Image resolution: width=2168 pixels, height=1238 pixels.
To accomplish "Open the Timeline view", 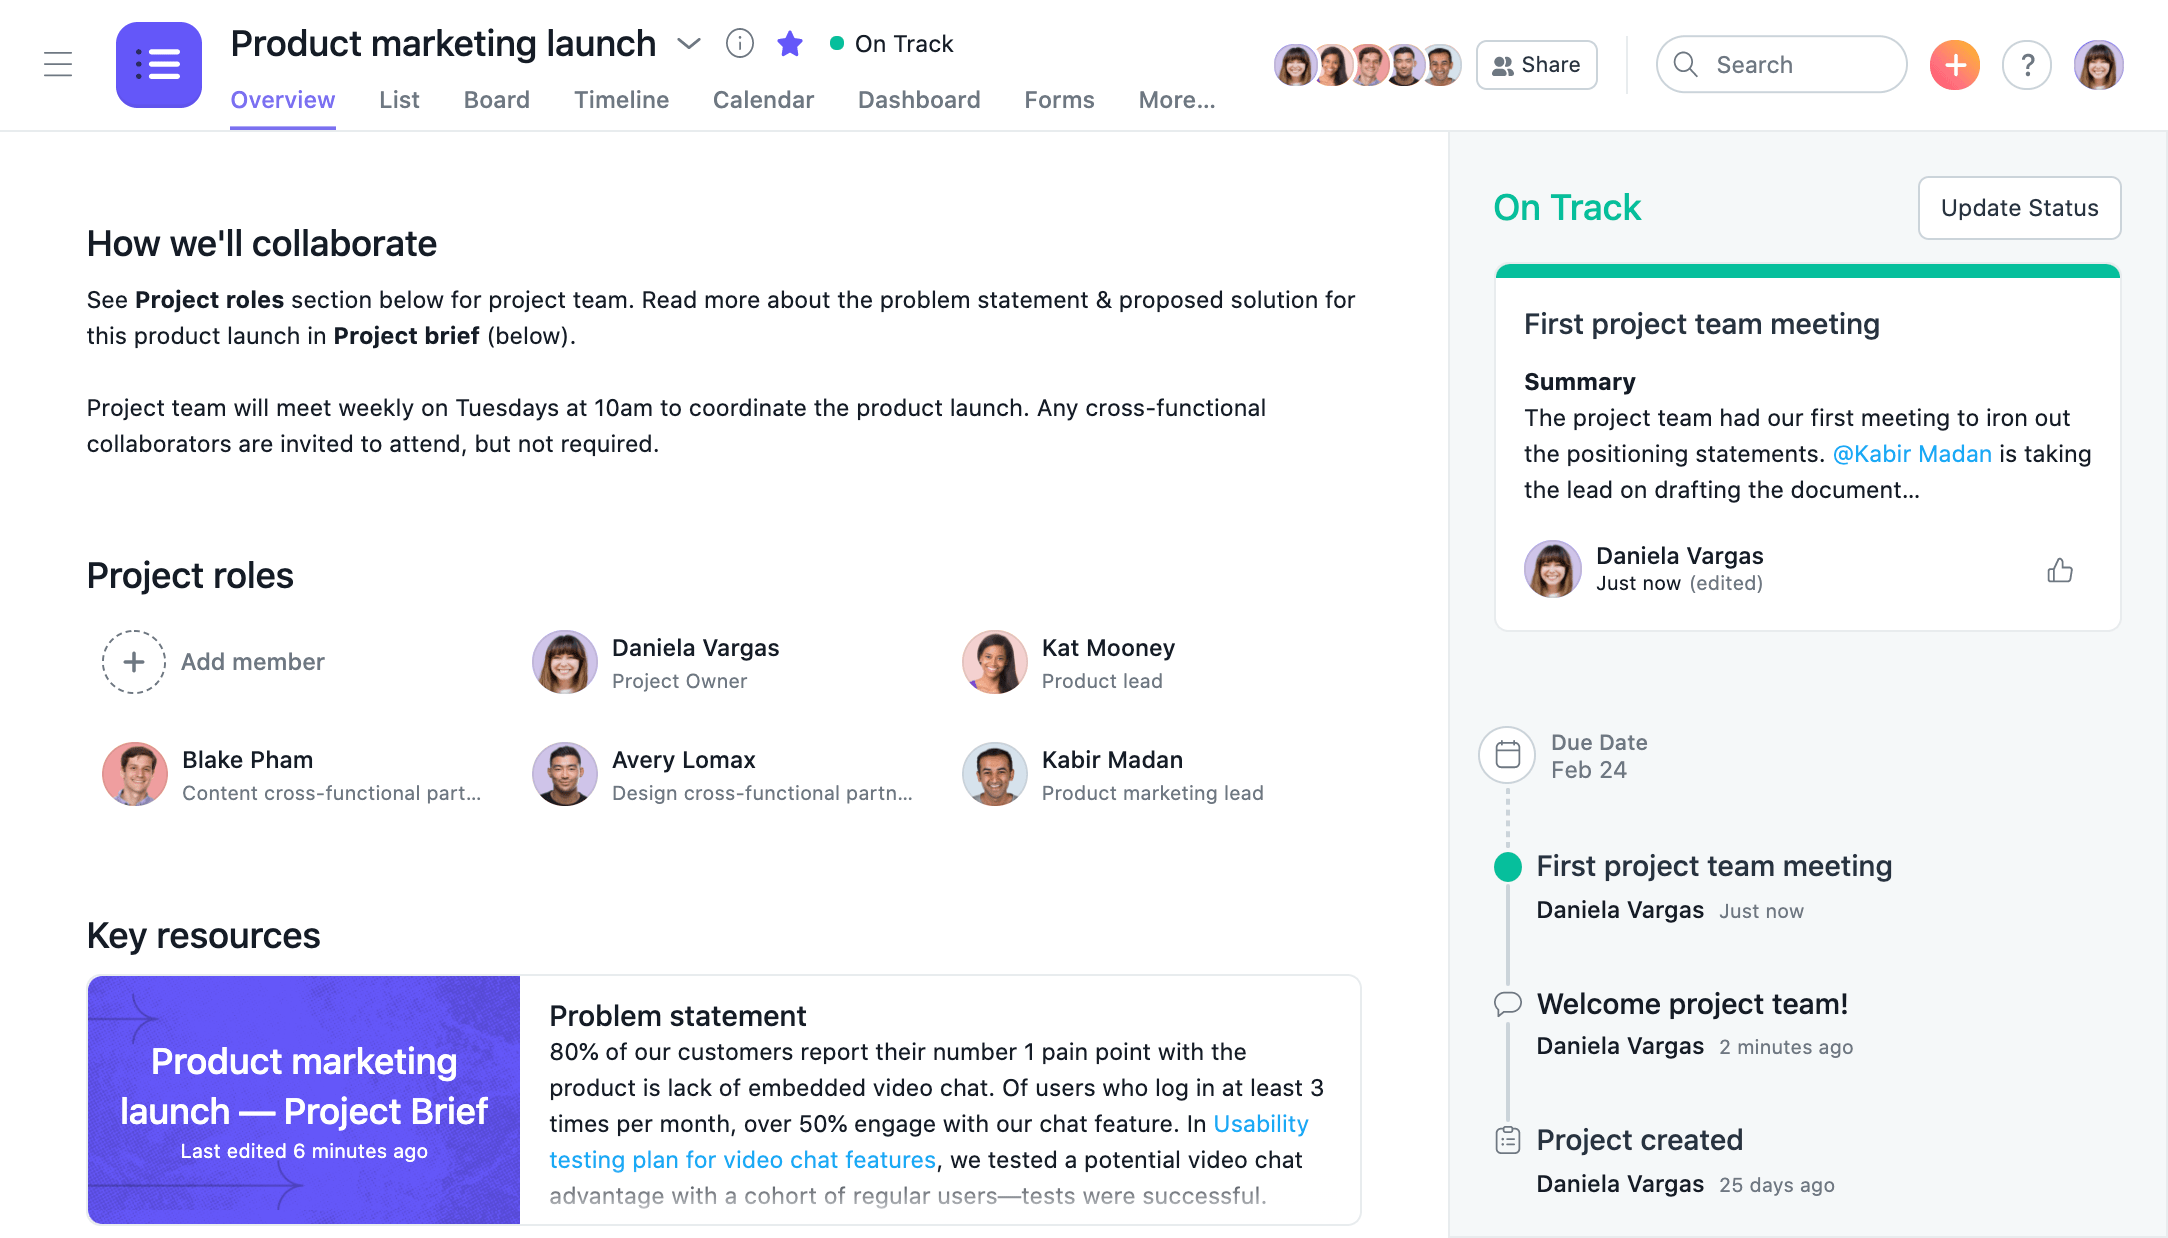I will 621,100.
